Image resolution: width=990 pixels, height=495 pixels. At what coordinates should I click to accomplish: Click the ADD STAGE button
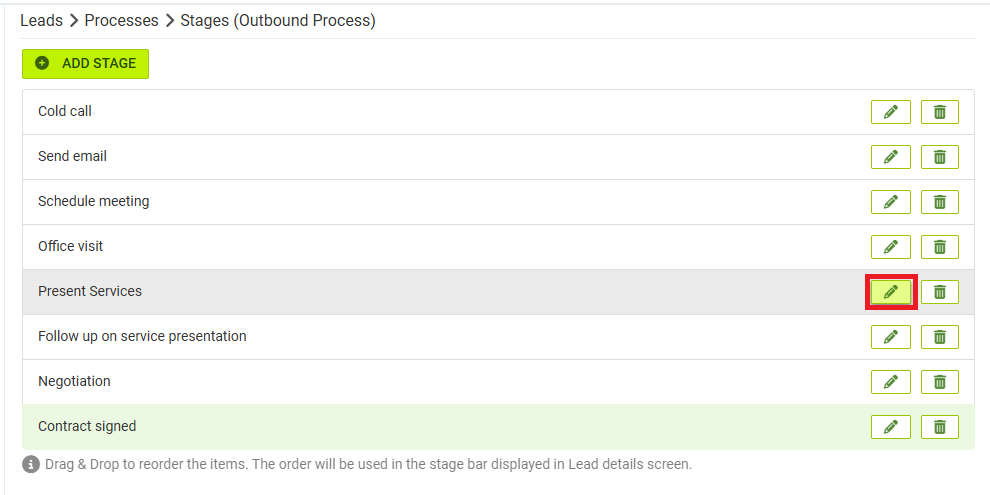click(x=85, y=64)
